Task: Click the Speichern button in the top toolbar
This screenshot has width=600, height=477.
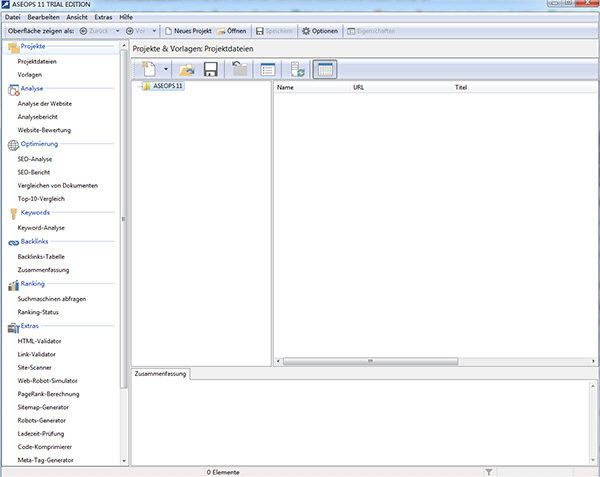Action: click(x=274, y=31)
